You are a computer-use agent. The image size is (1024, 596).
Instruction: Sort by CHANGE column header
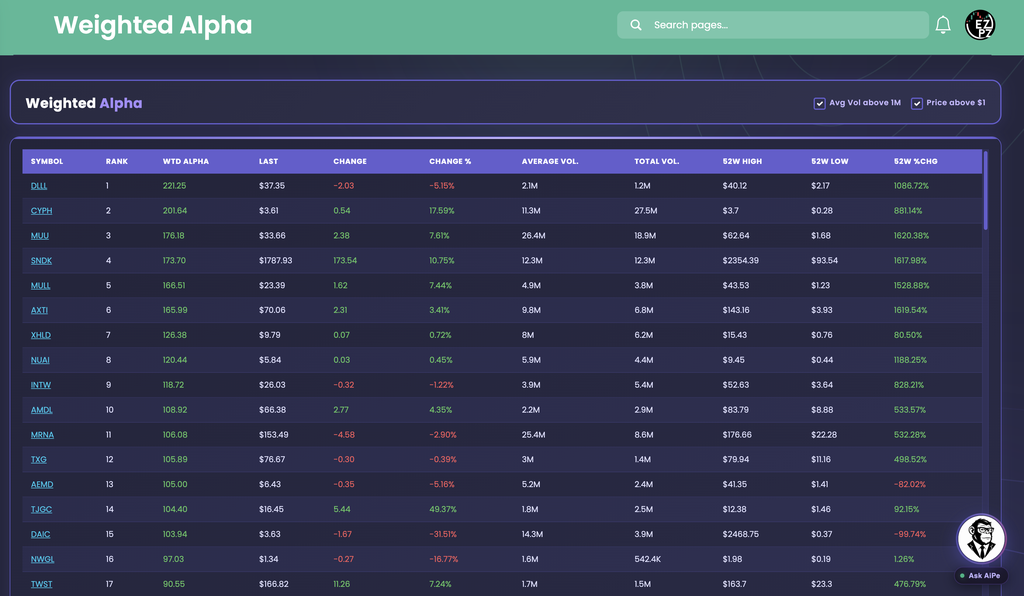350,161
